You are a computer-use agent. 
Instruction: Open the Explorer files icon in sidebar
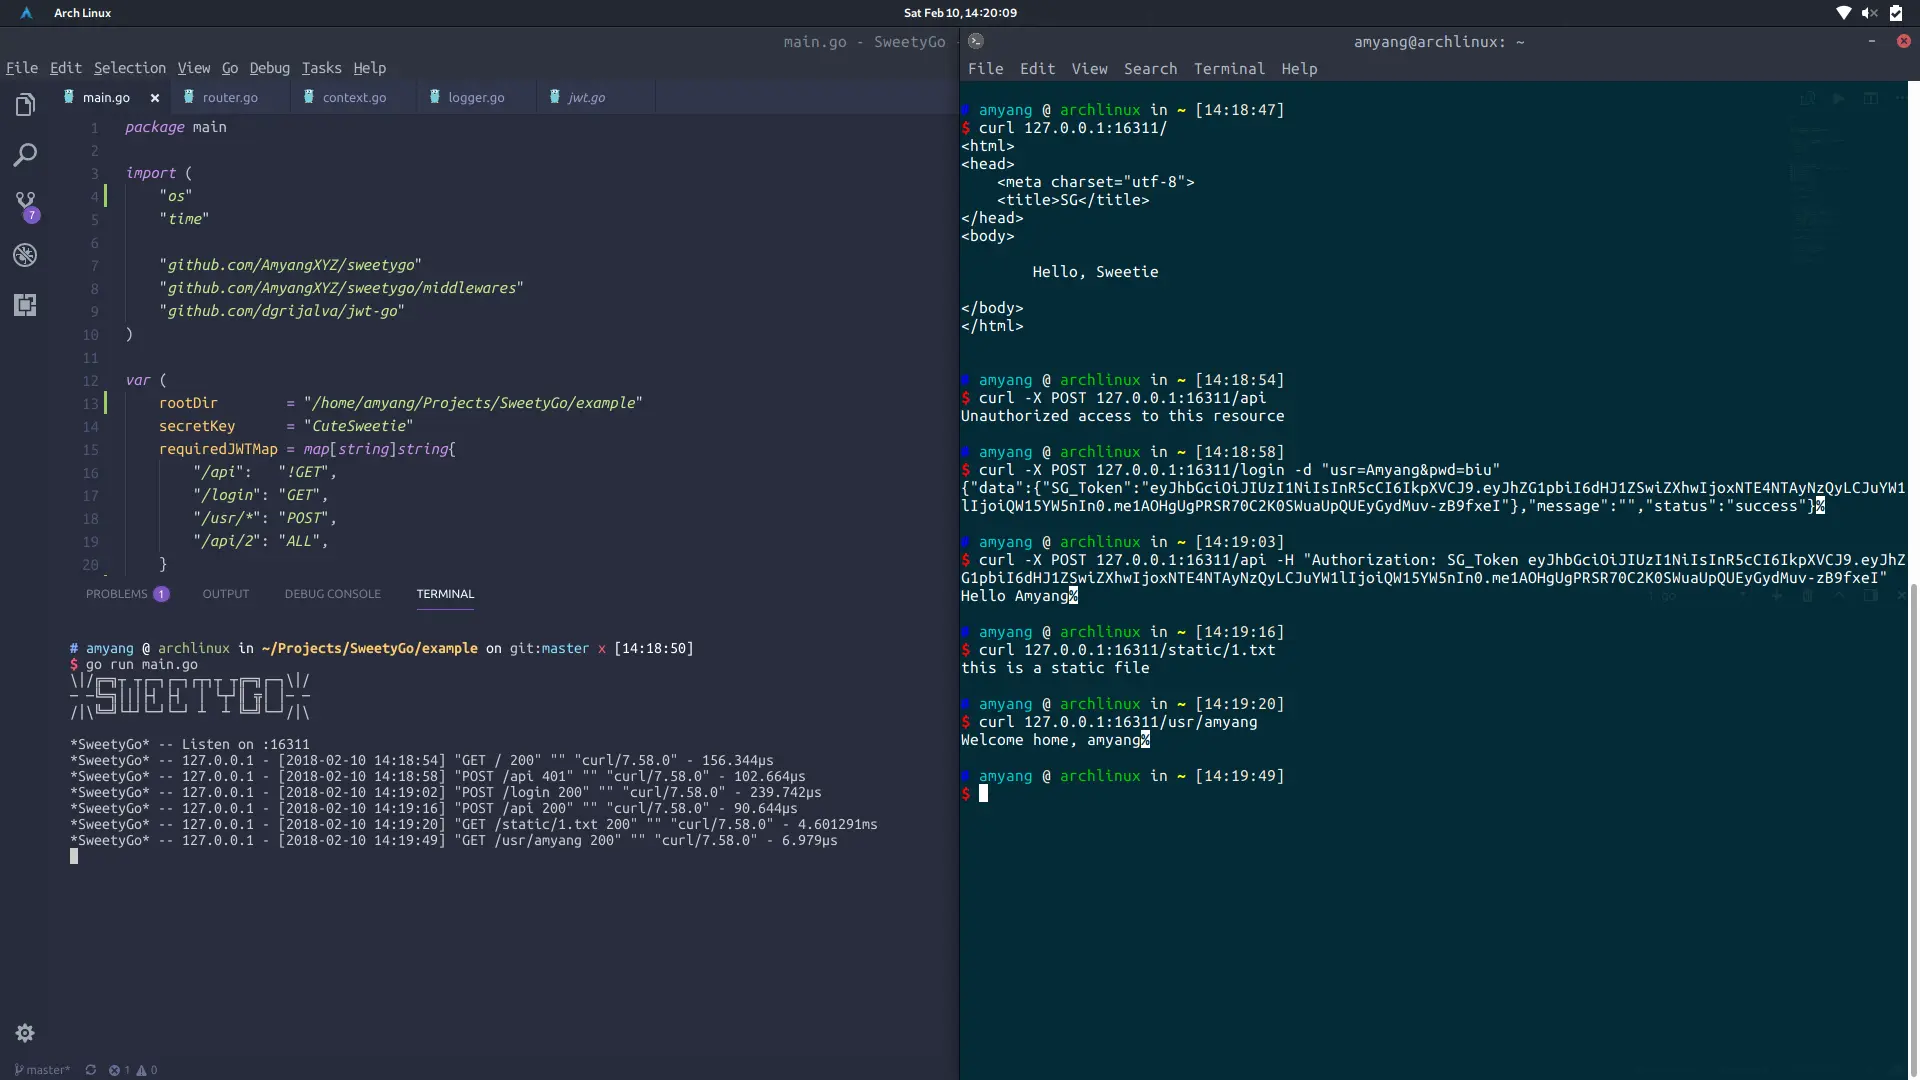25,105
